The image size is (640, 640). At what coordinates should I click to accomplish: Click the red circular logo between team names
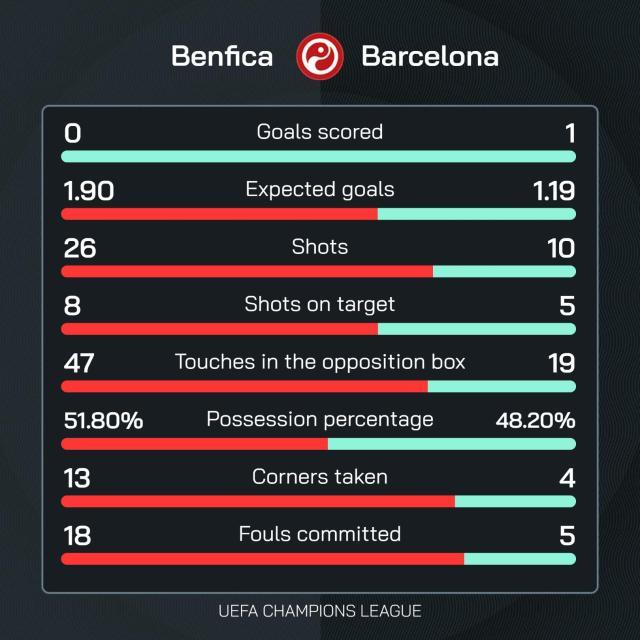coord(320,55)
